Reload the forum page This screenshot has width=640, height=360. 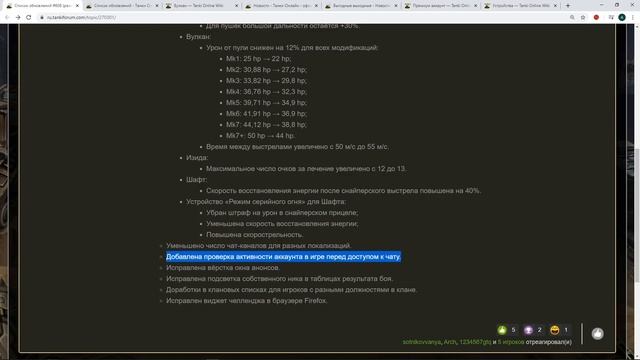[29, 18]
